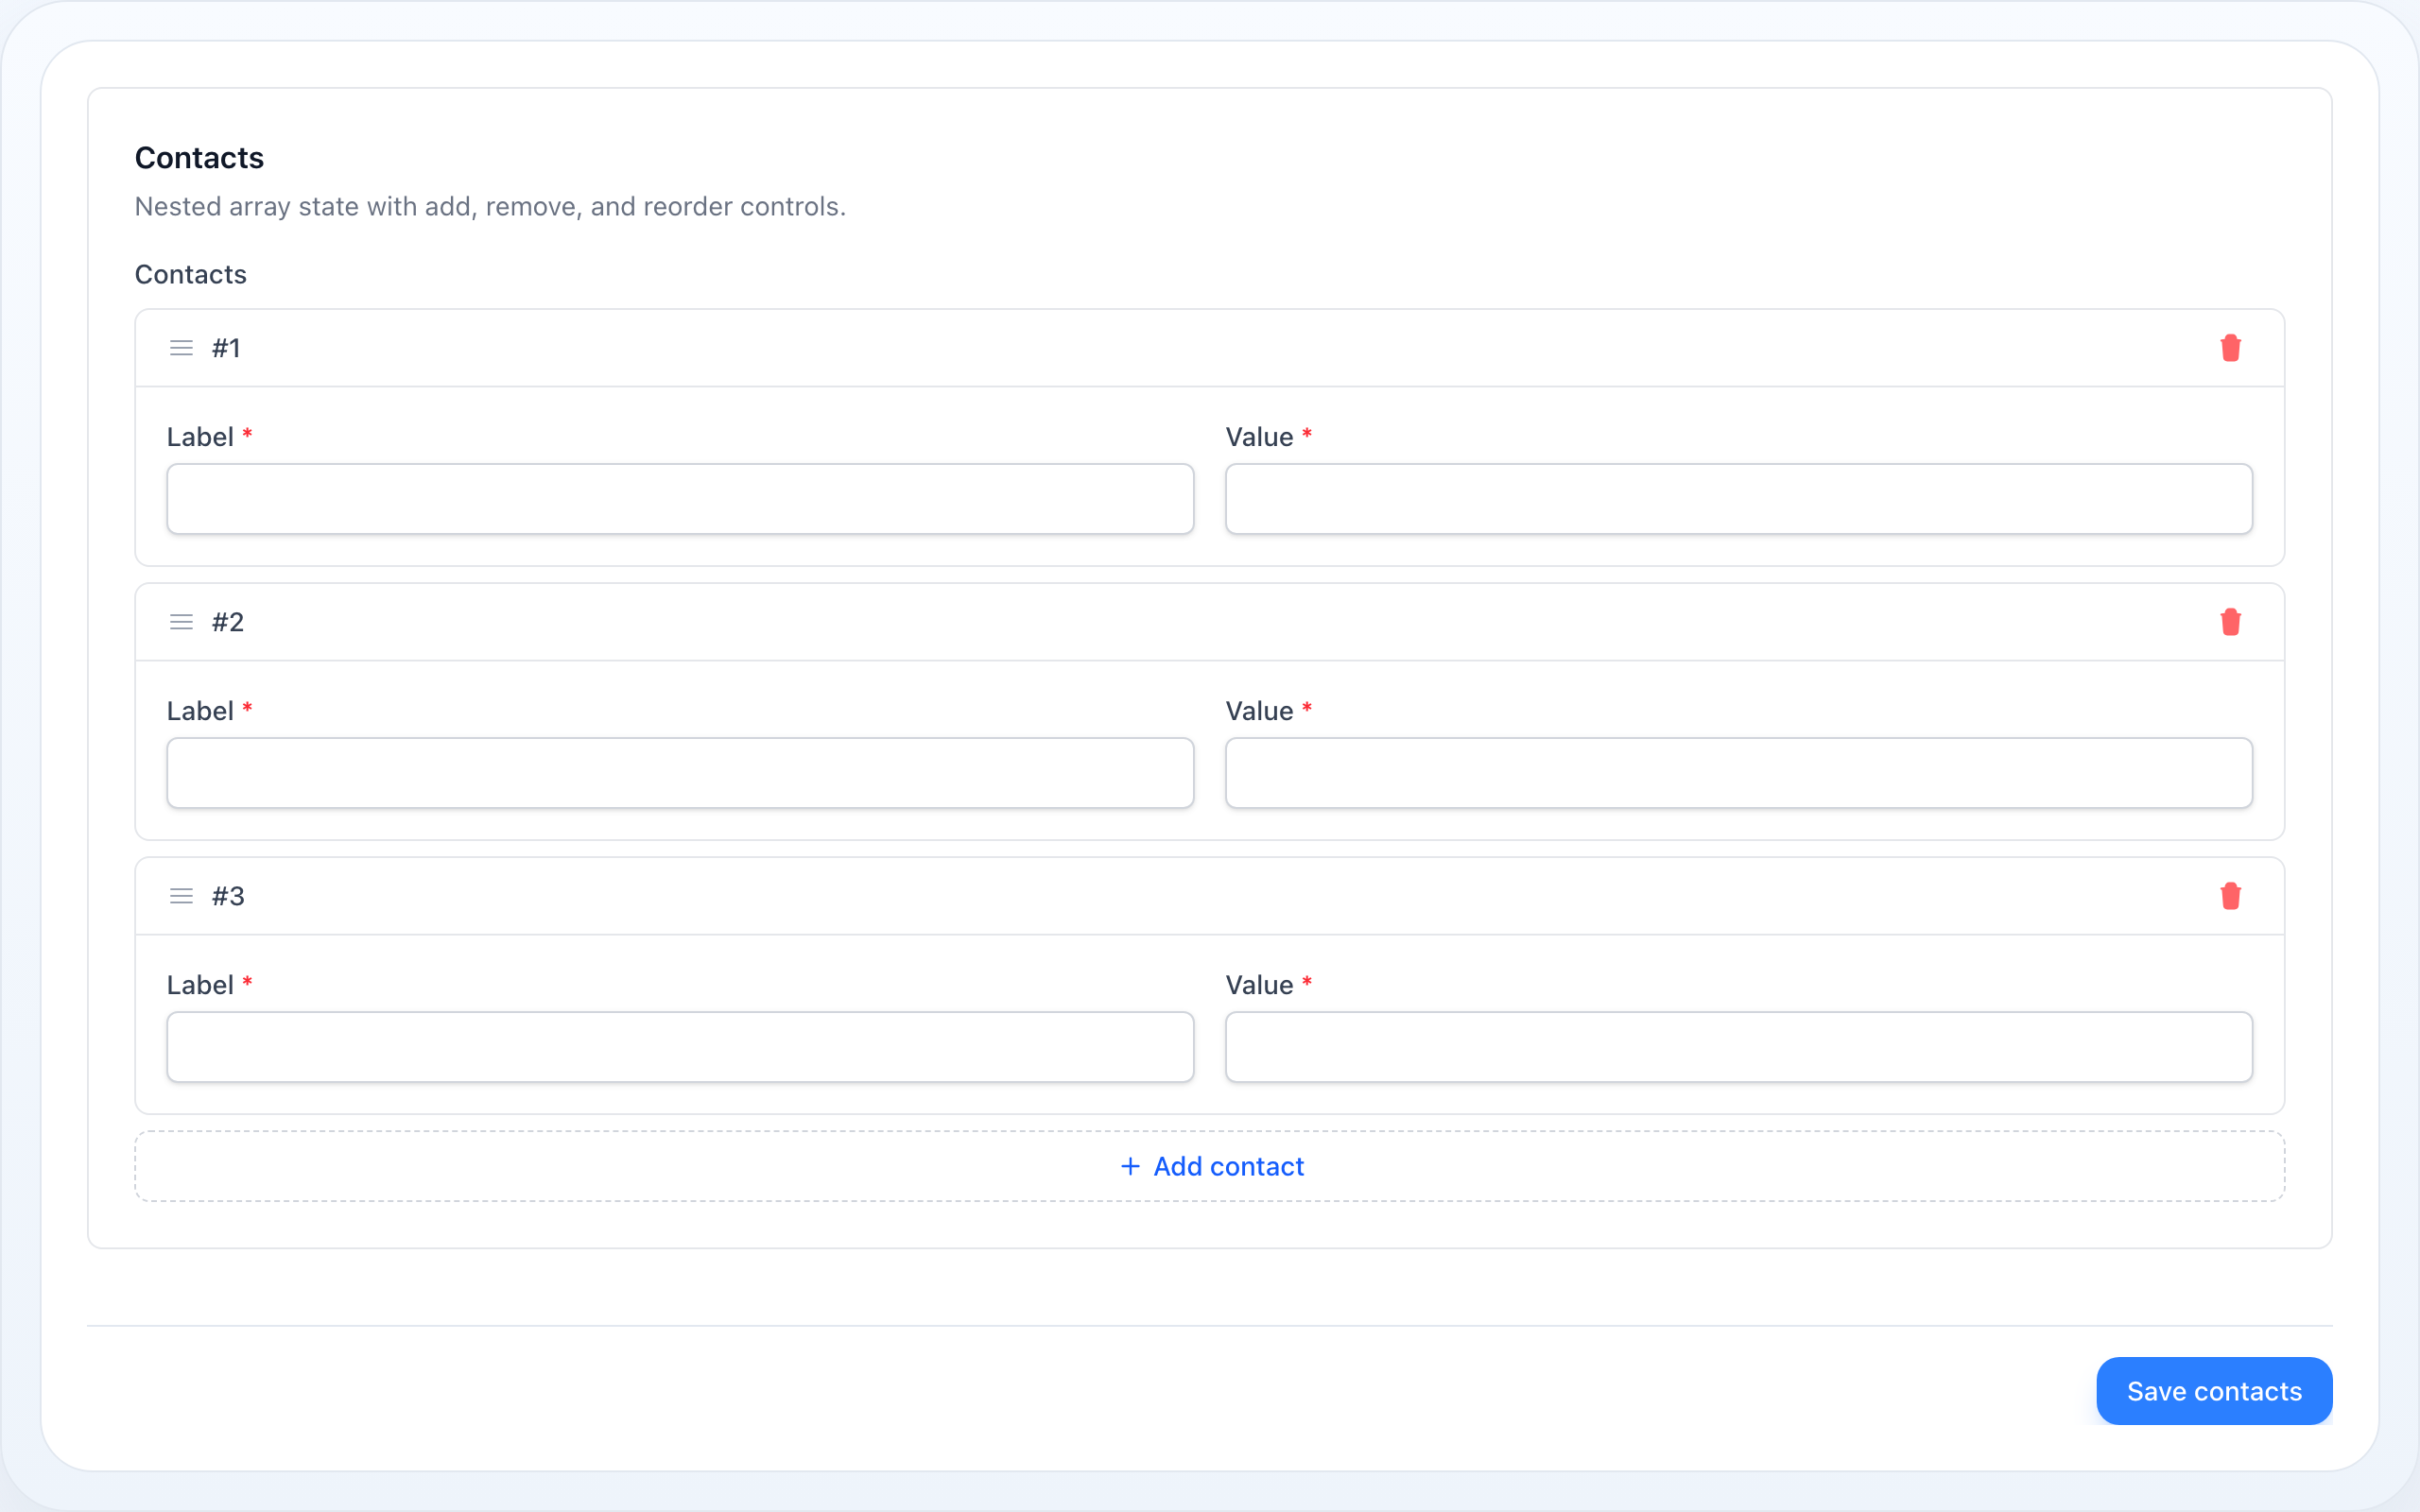Click the Contacts field label above the list

click(x=191, y=274)
